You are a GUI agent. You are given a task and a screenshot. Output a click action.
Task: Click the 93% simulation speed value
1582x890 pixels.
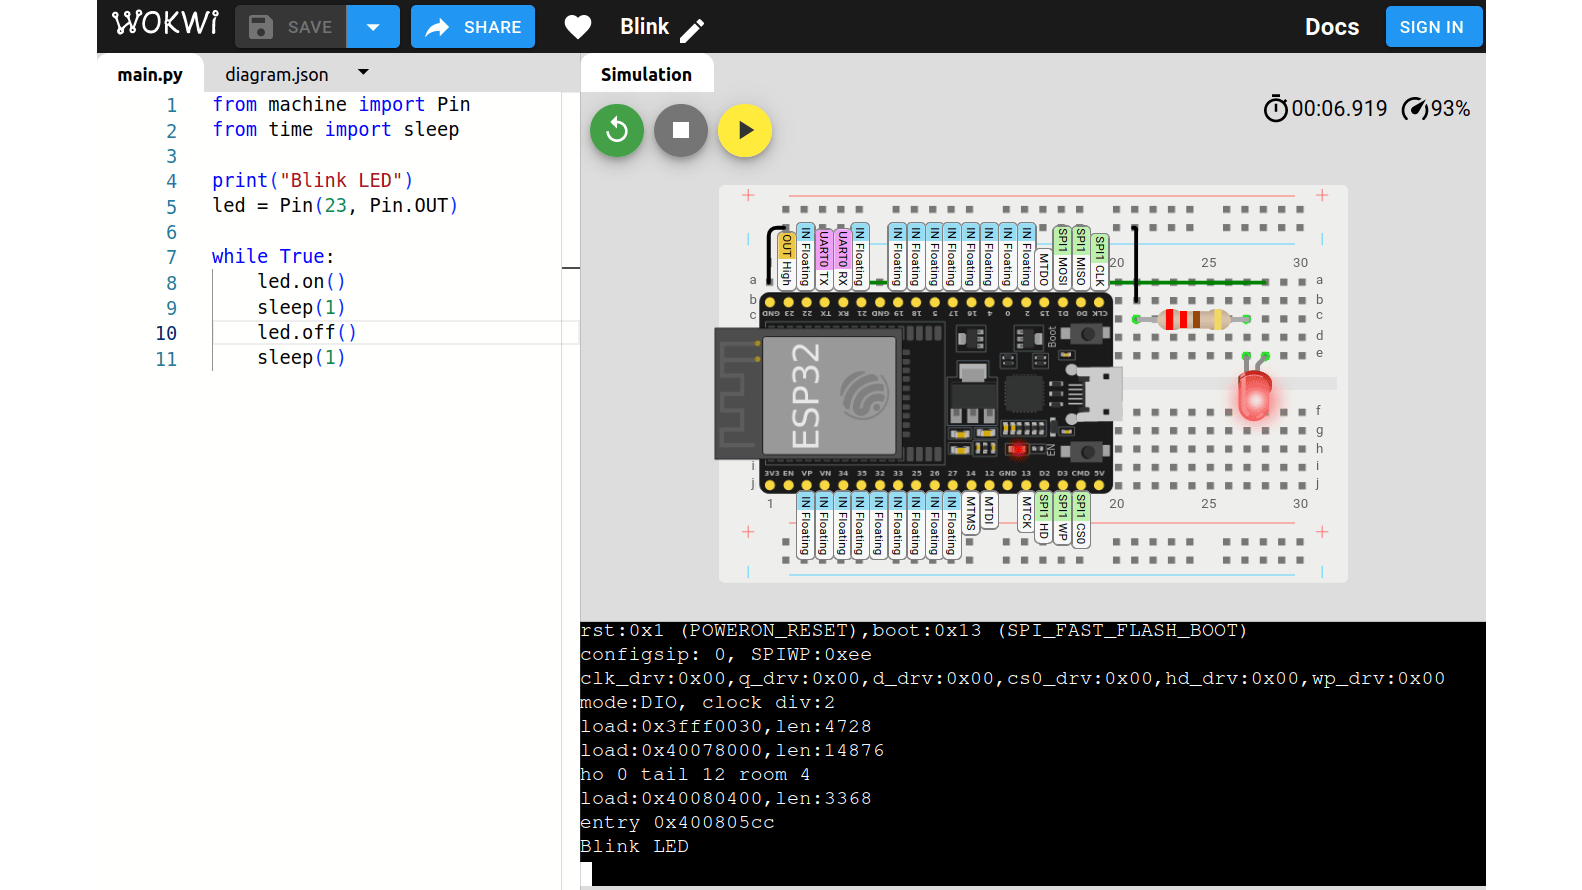(1450, 108)
